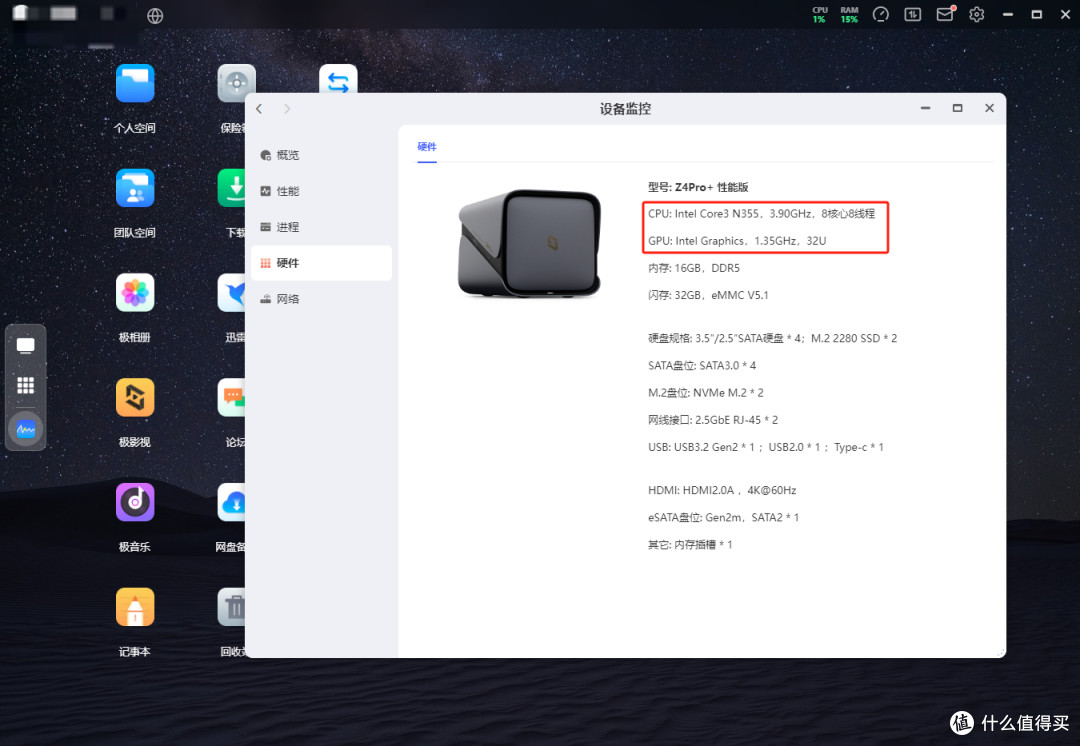Open the mail notifications icon in top bar
This screenshot has height=746, width=1080.
945,14
